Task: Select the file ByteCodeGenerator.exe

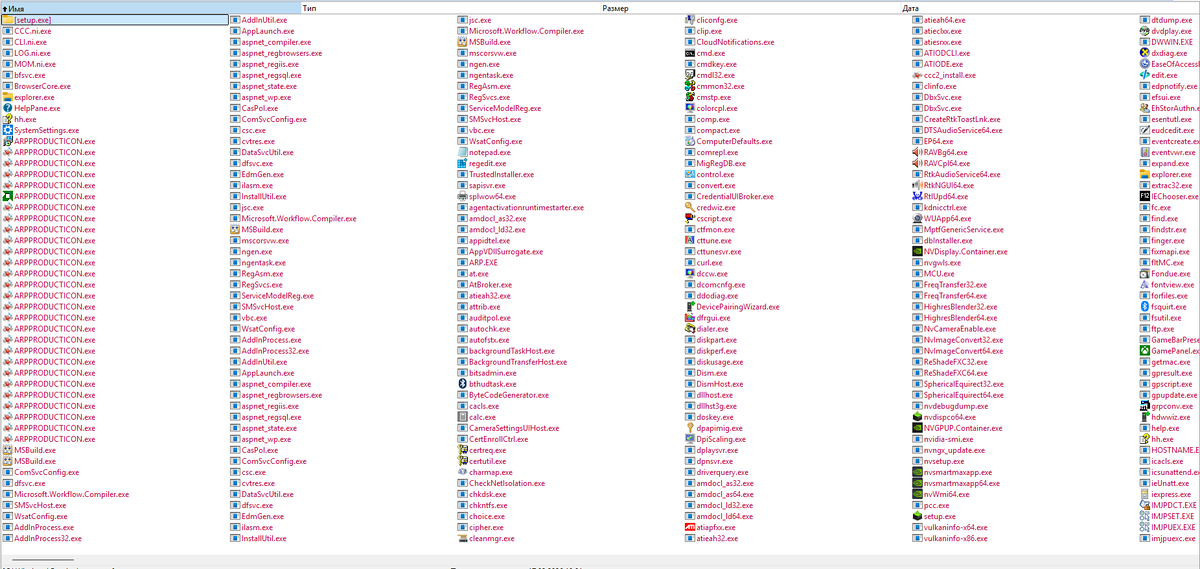Action: click(x=509, y=395)
